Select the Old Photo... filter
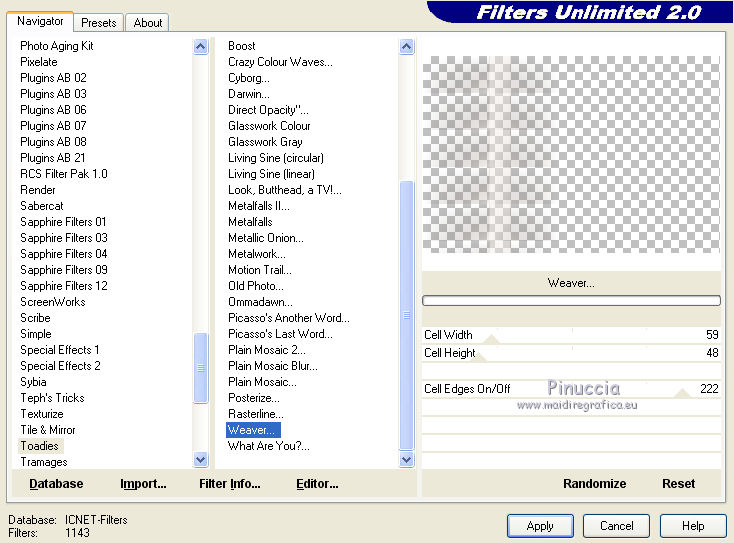734x543 pixels. click(256, 286)
